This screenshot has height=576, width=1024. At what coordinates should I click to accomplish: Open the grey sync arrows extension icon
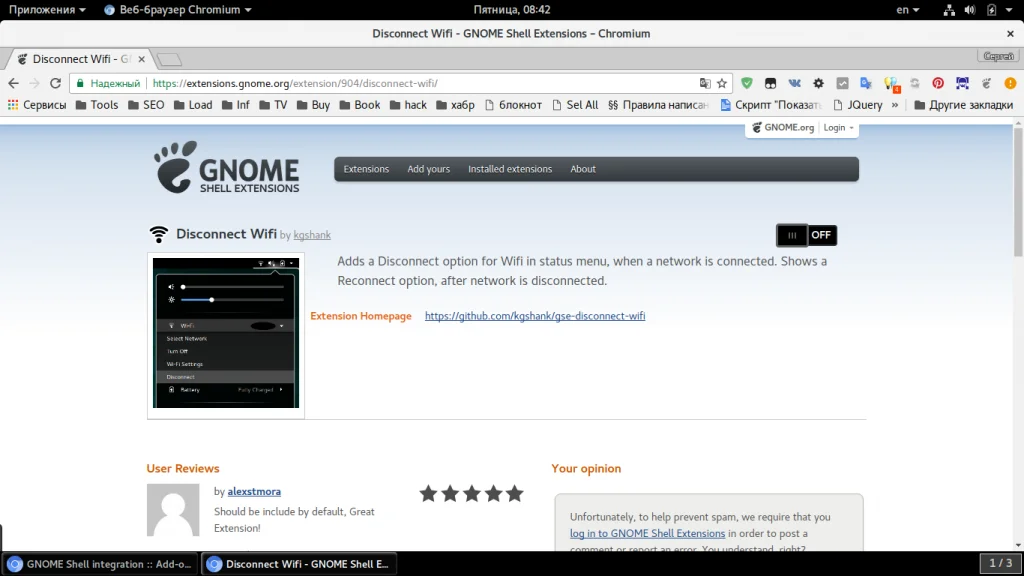pyautogui.click(x=914, y=84)
